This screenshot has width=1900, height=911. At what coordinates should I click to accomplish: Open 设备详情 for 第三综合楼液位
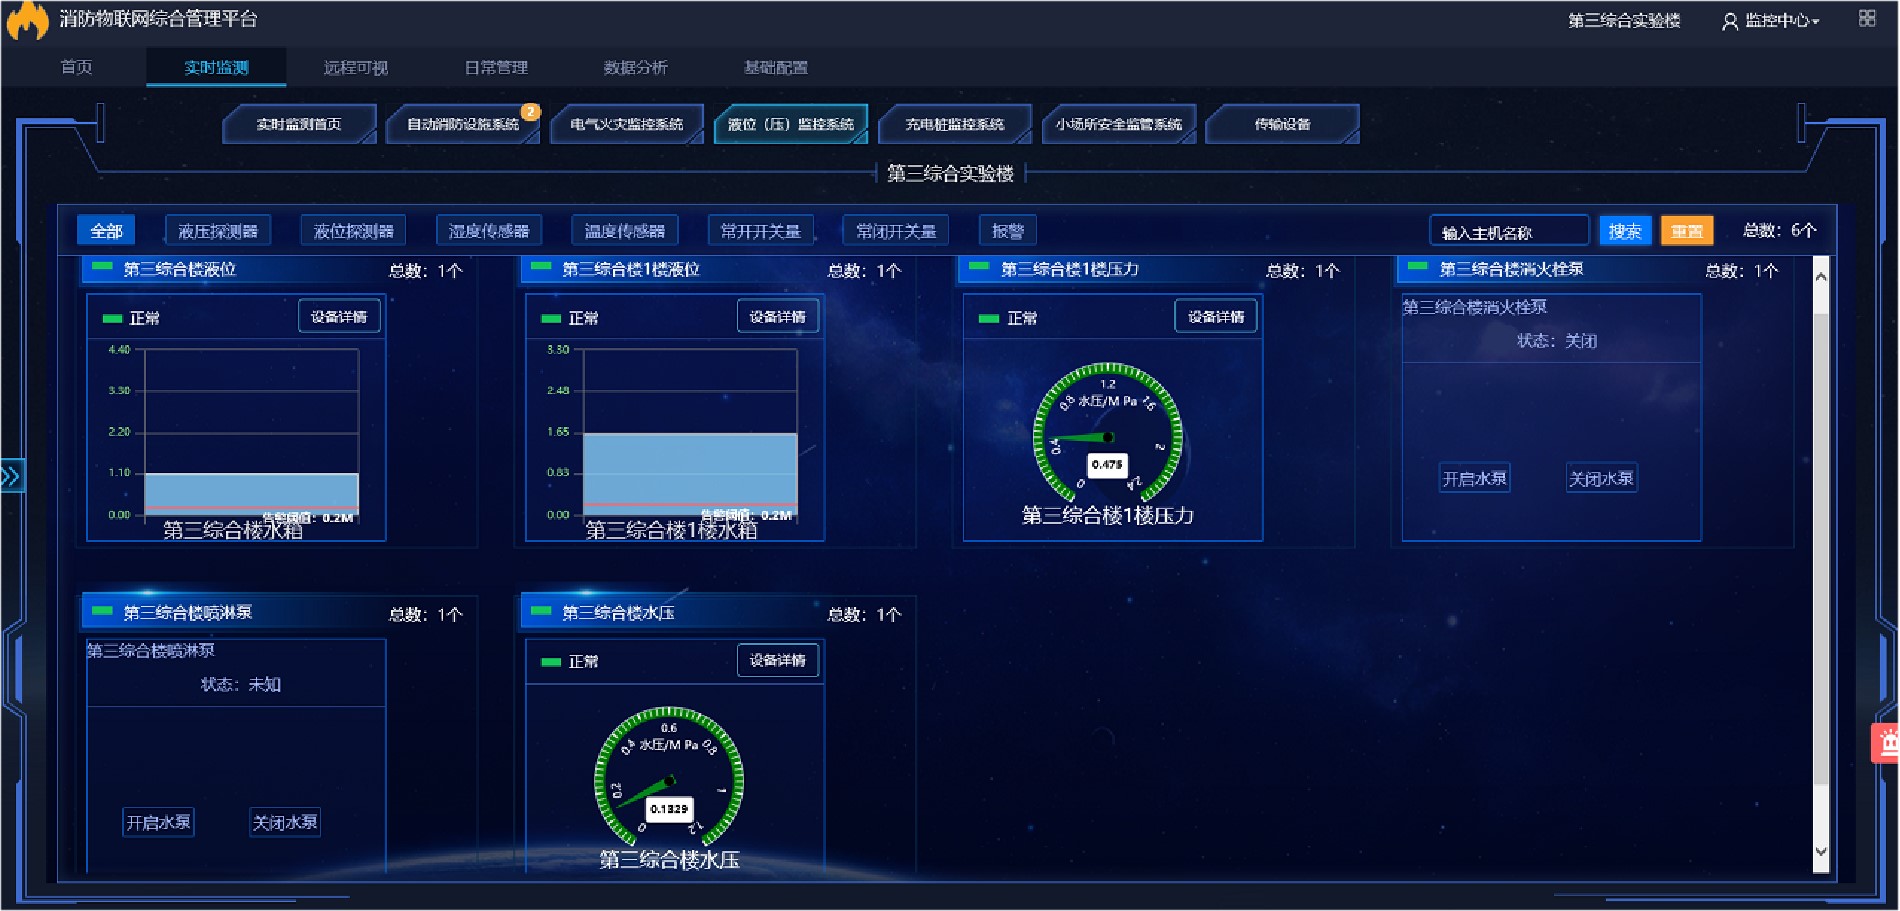click(x=339, y=317)
